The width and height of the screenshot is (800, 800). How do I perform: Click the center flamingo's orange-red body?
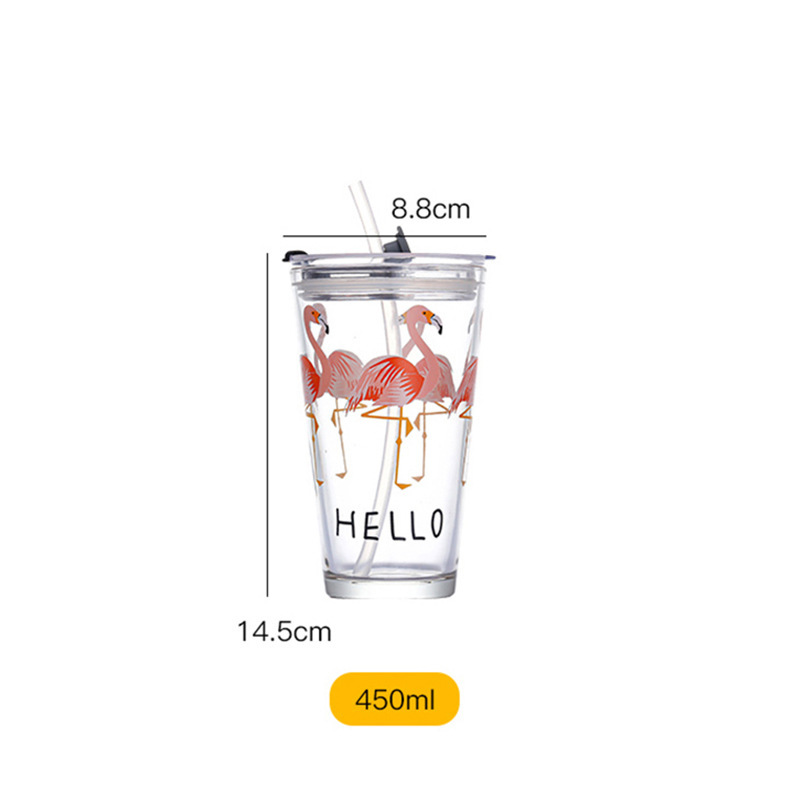pos(389,381)
